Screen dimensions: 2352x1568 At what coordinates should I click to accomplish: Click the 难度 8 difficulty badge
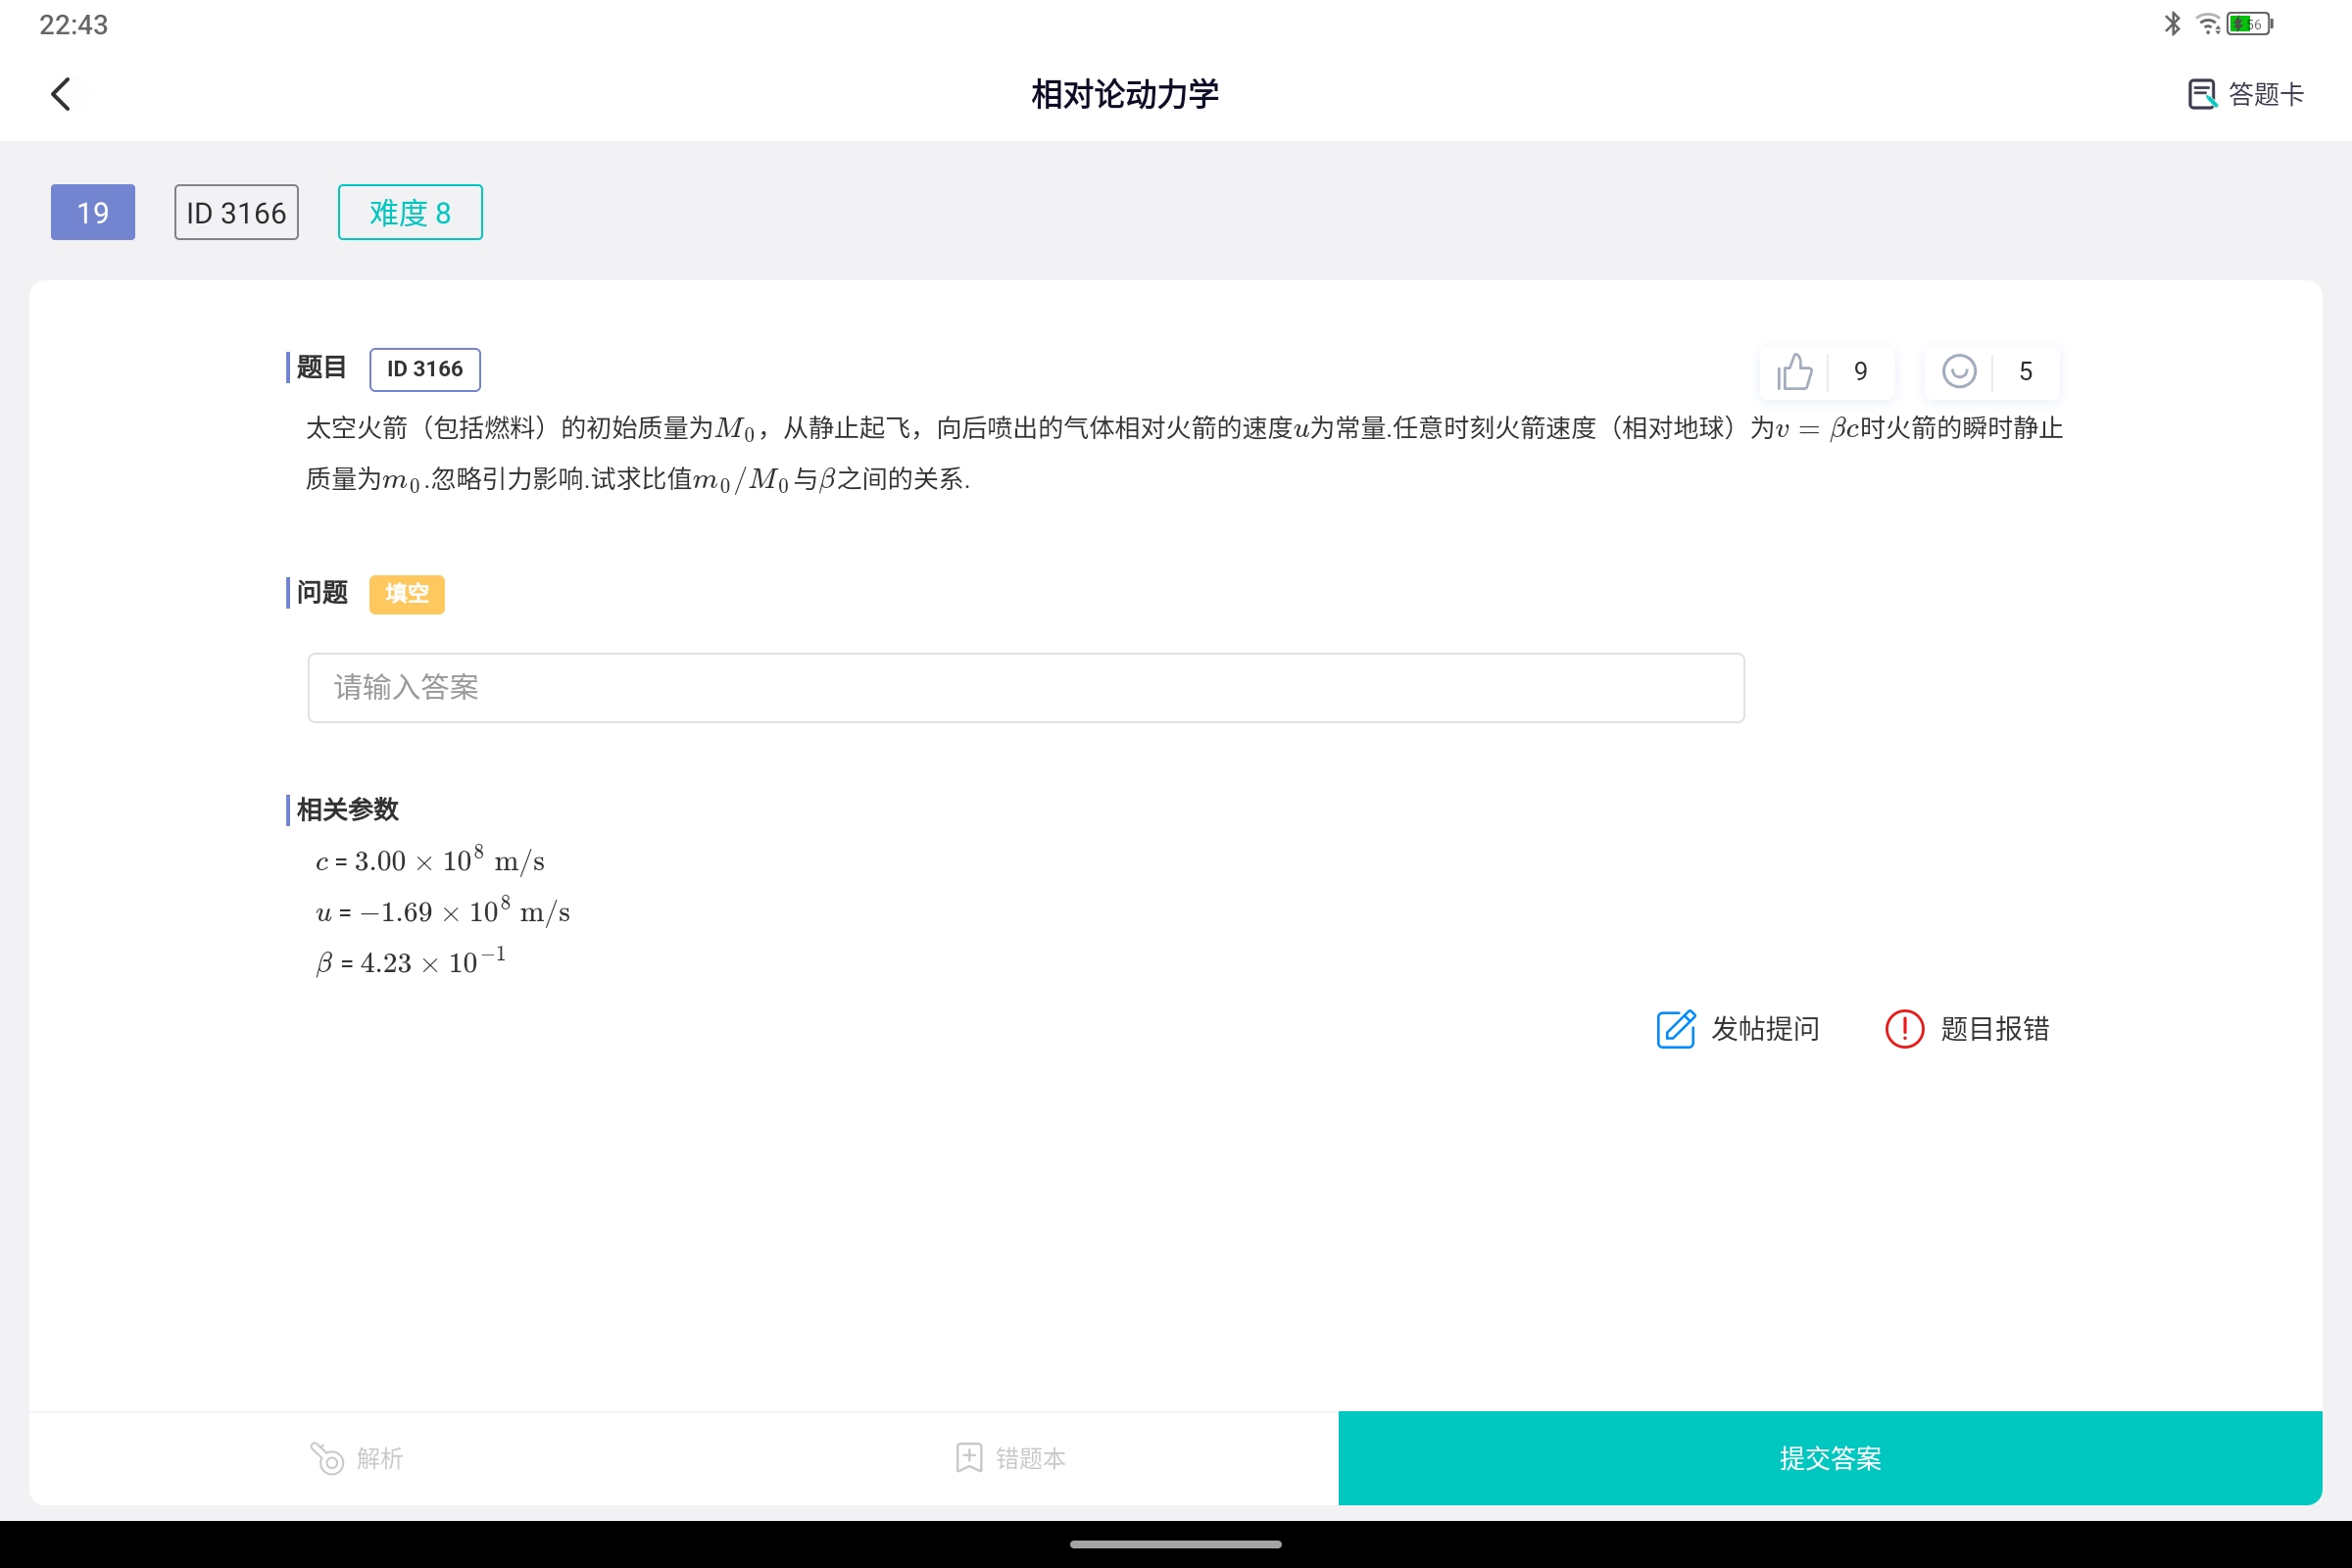409,212
